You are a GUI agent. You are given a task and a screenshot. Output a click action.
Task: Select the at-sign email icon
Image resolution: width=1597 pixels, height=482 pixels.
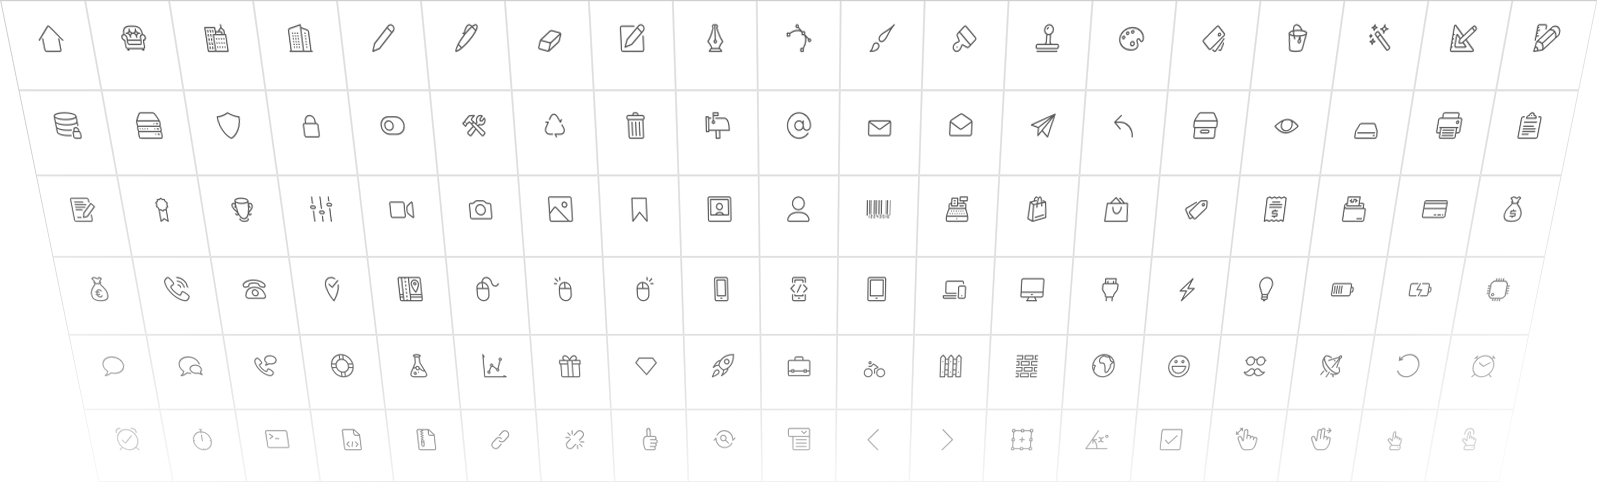pyautogui.click(x=798, y=125)
